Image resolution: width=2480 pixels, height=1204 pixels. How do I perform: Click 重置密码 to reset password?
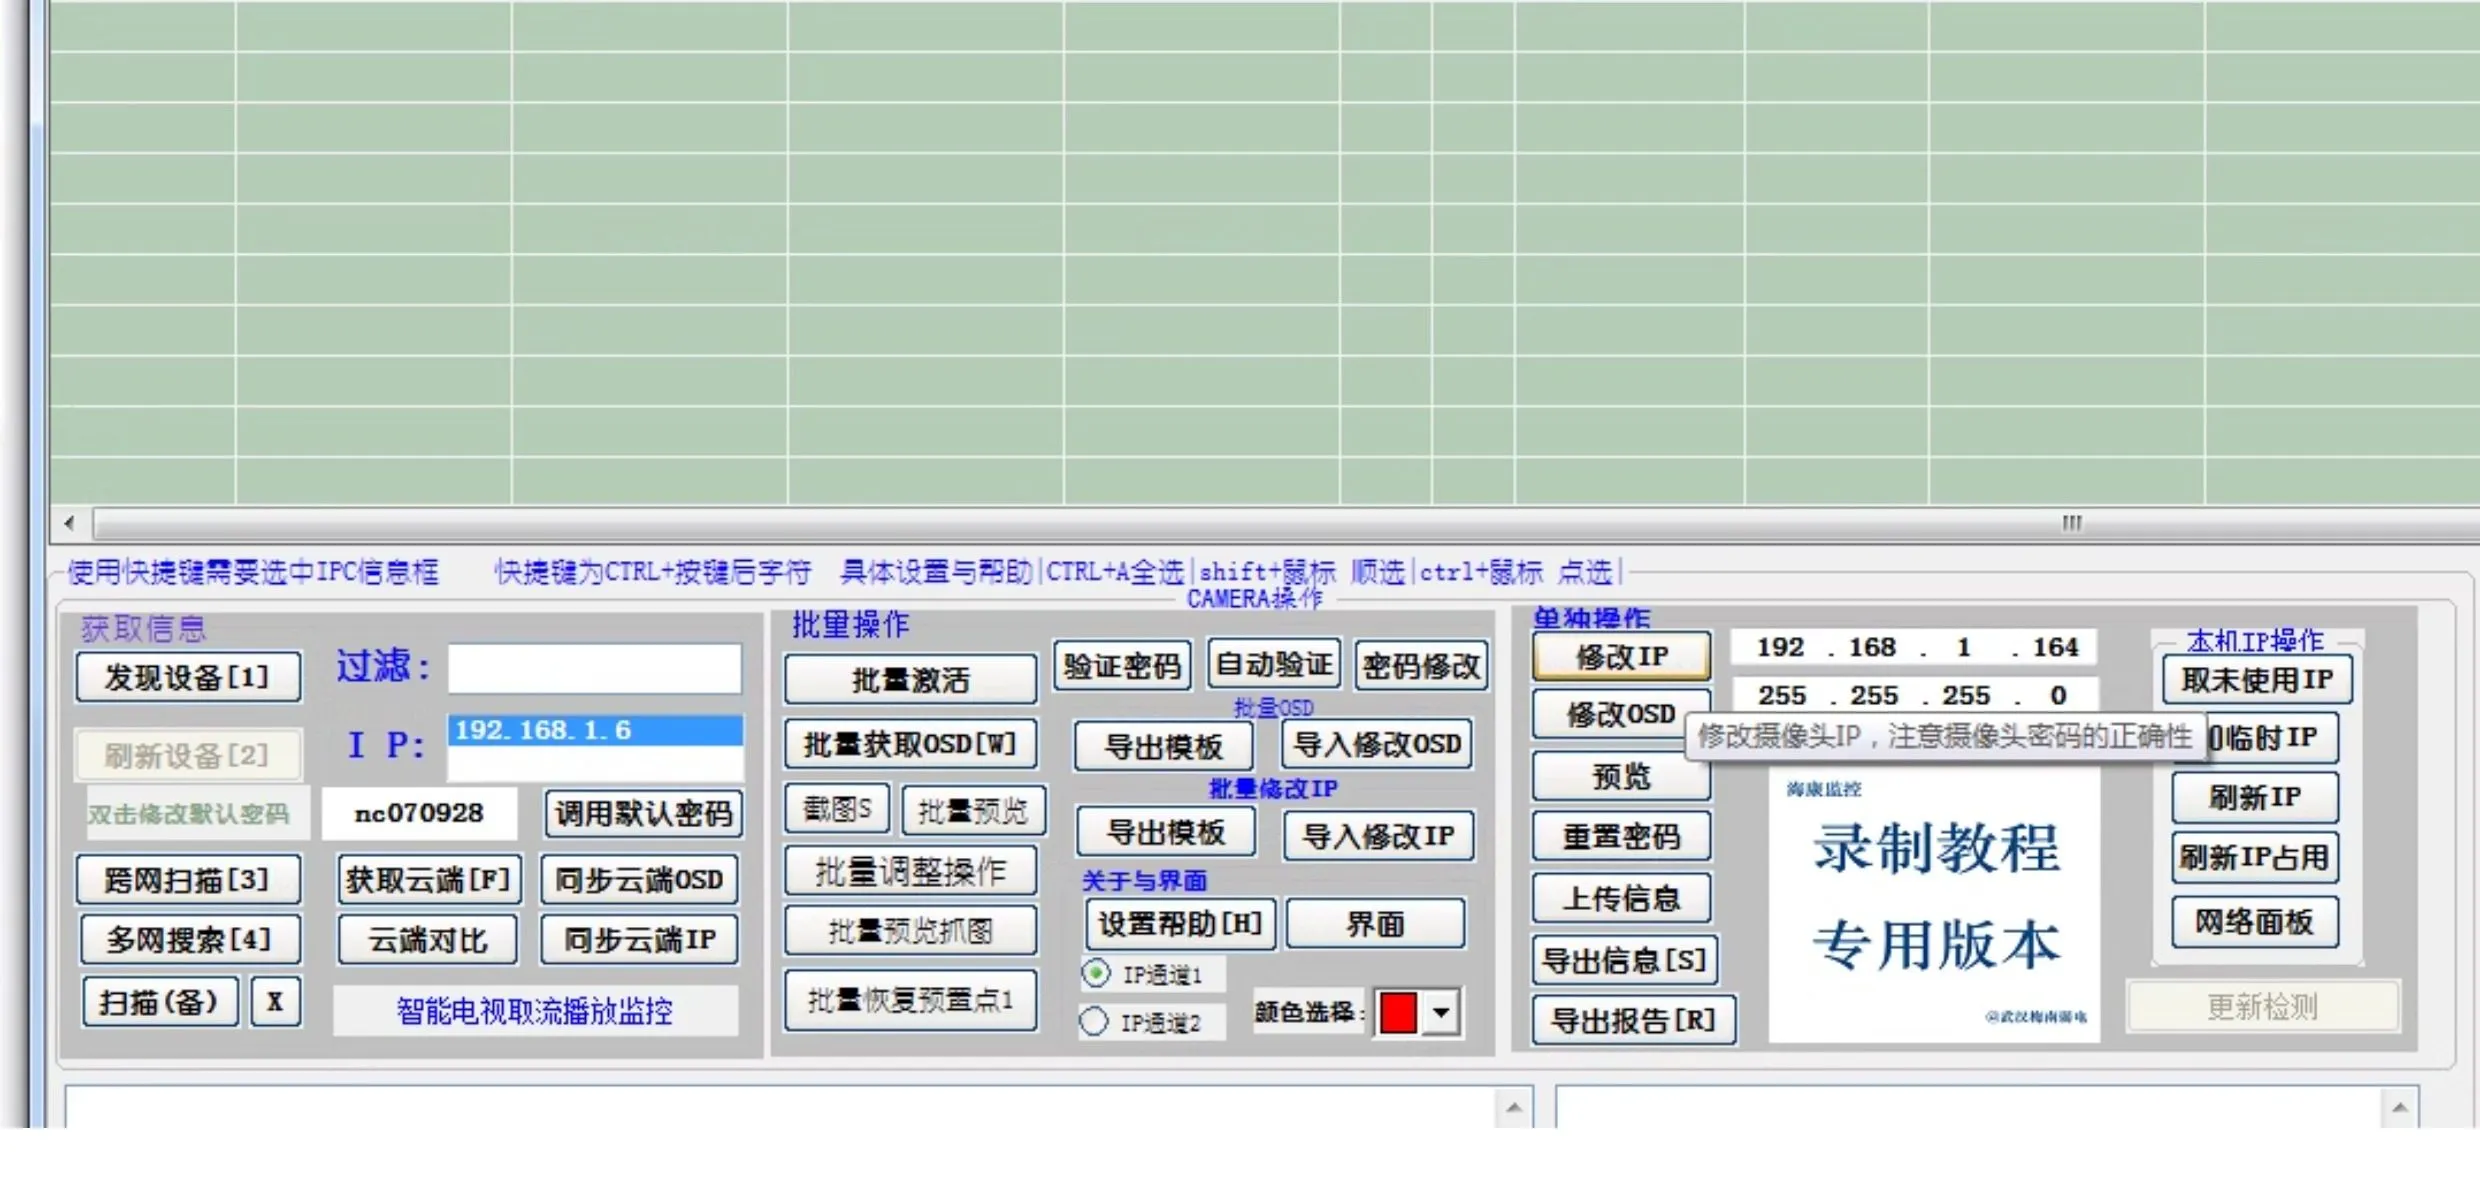[x=1620, y=836]
